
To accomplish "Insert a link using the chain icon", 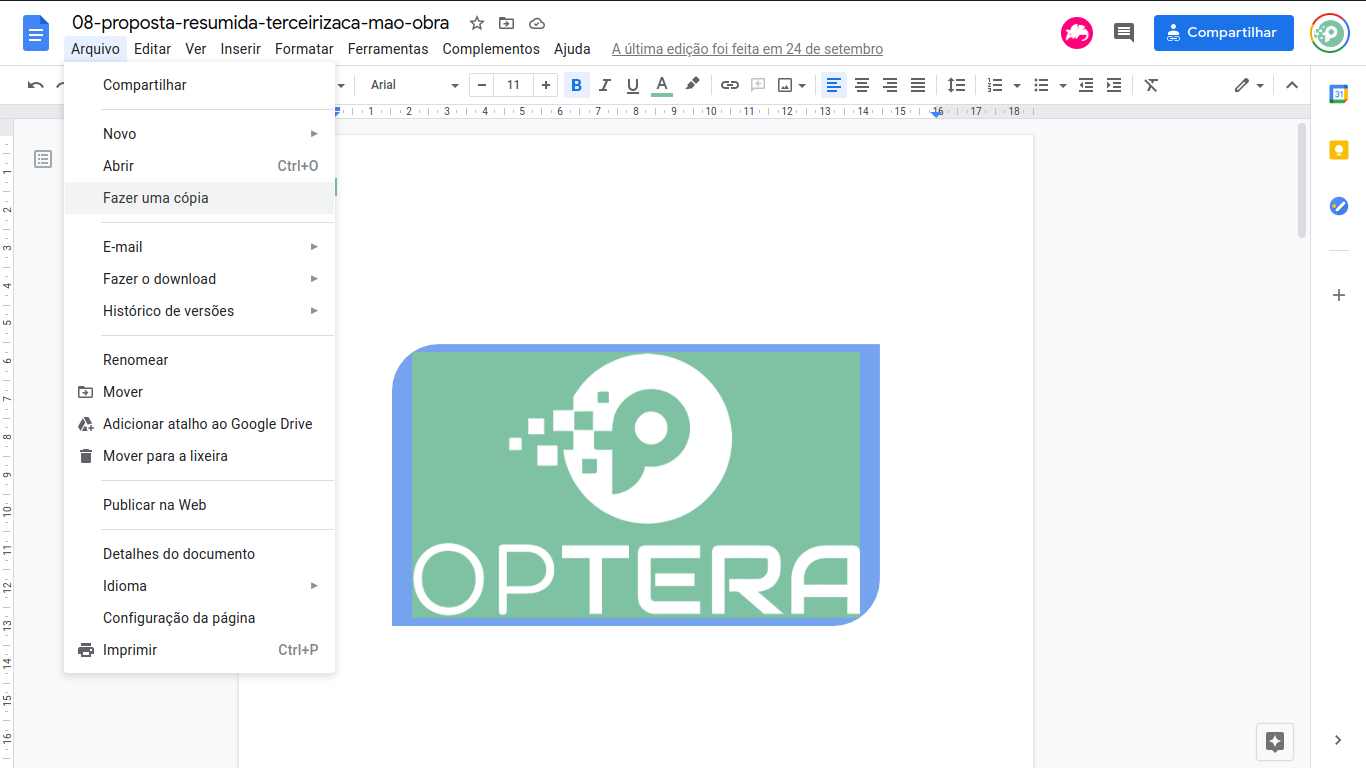I will (x=730, y=85).
